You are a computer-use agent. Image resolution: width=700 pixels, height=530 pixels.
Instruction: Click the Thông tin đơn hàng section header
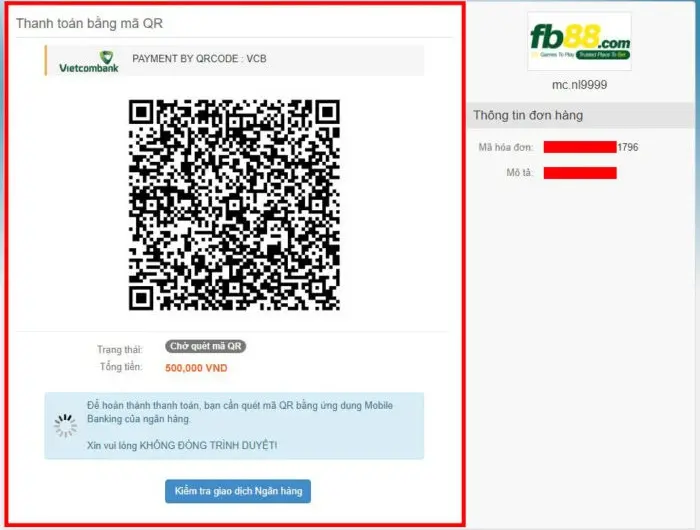(x=528, y=115)
